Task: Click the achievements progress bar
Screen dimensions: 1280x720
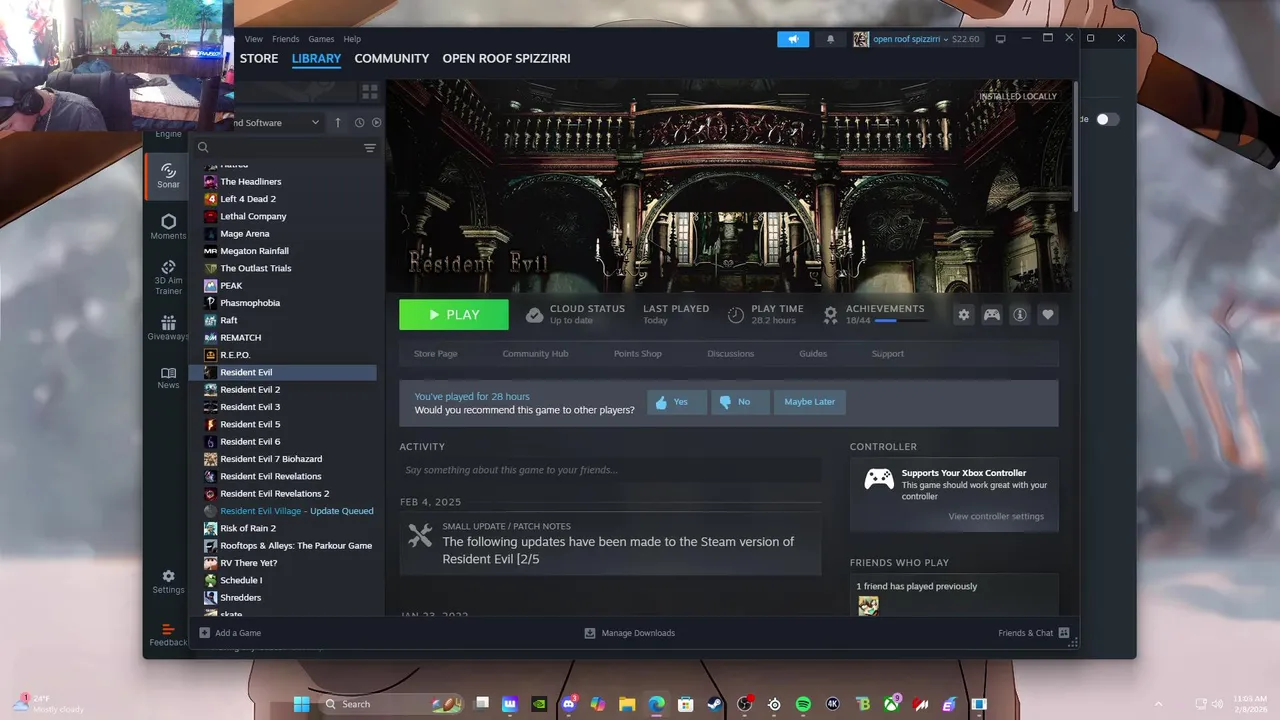Action: click(900, 321)
